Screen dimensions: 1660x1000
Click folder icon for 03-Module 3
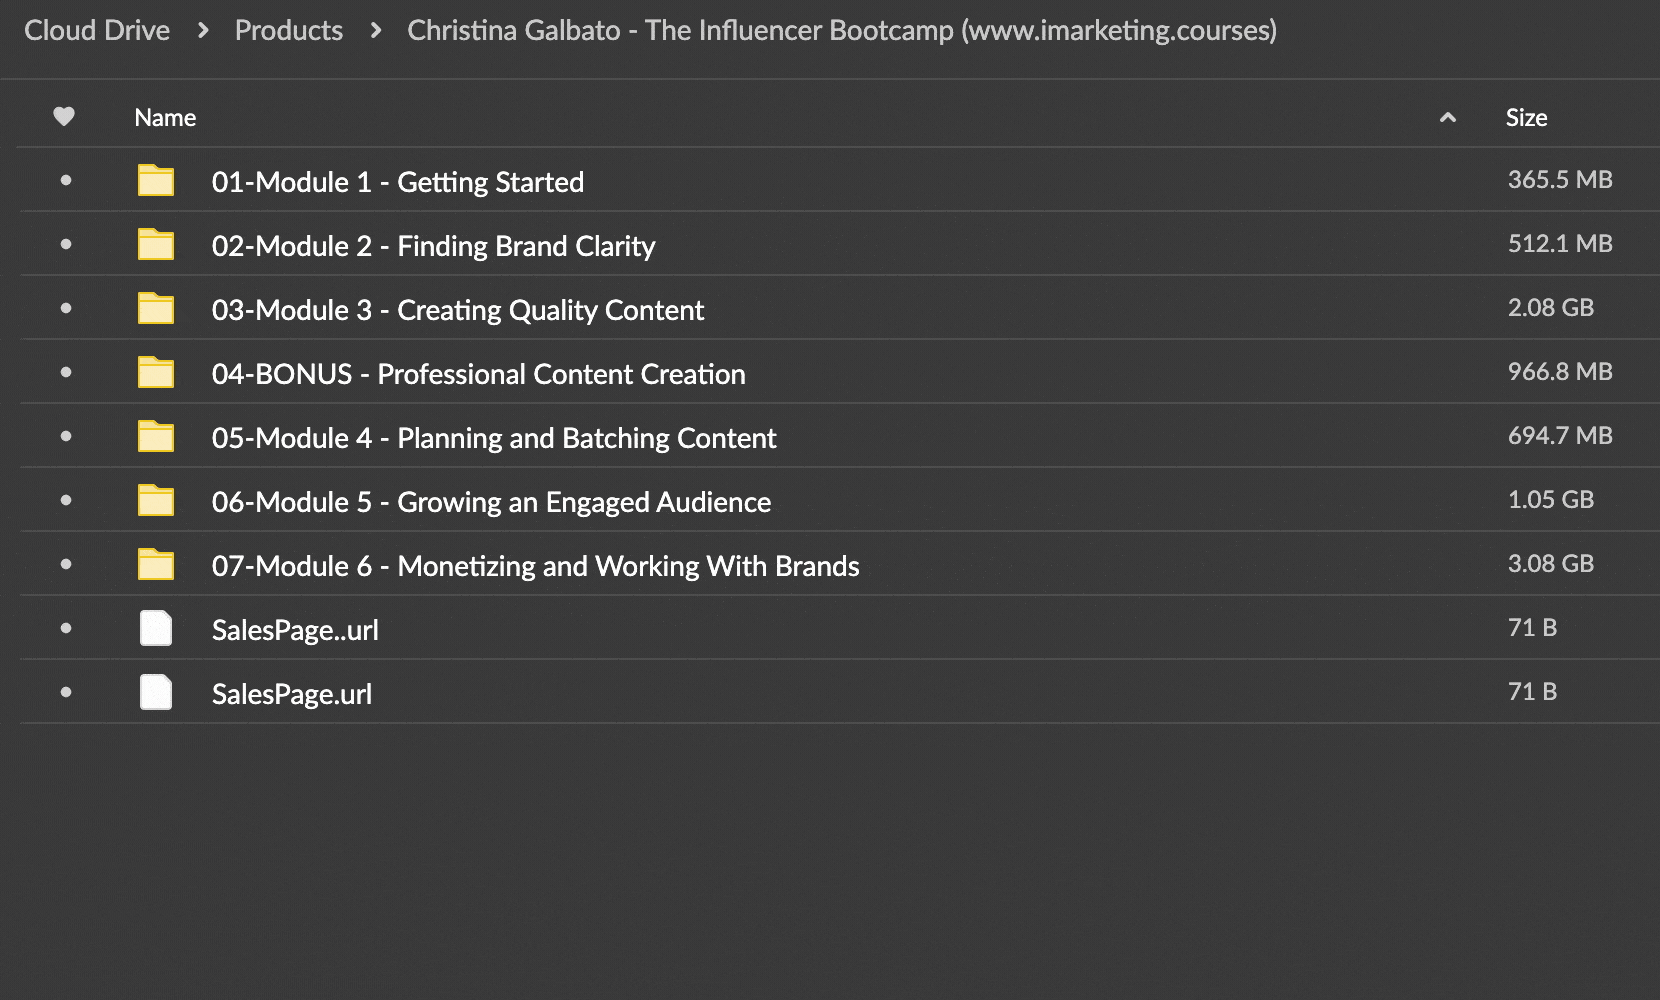click(x=156, y=308)
